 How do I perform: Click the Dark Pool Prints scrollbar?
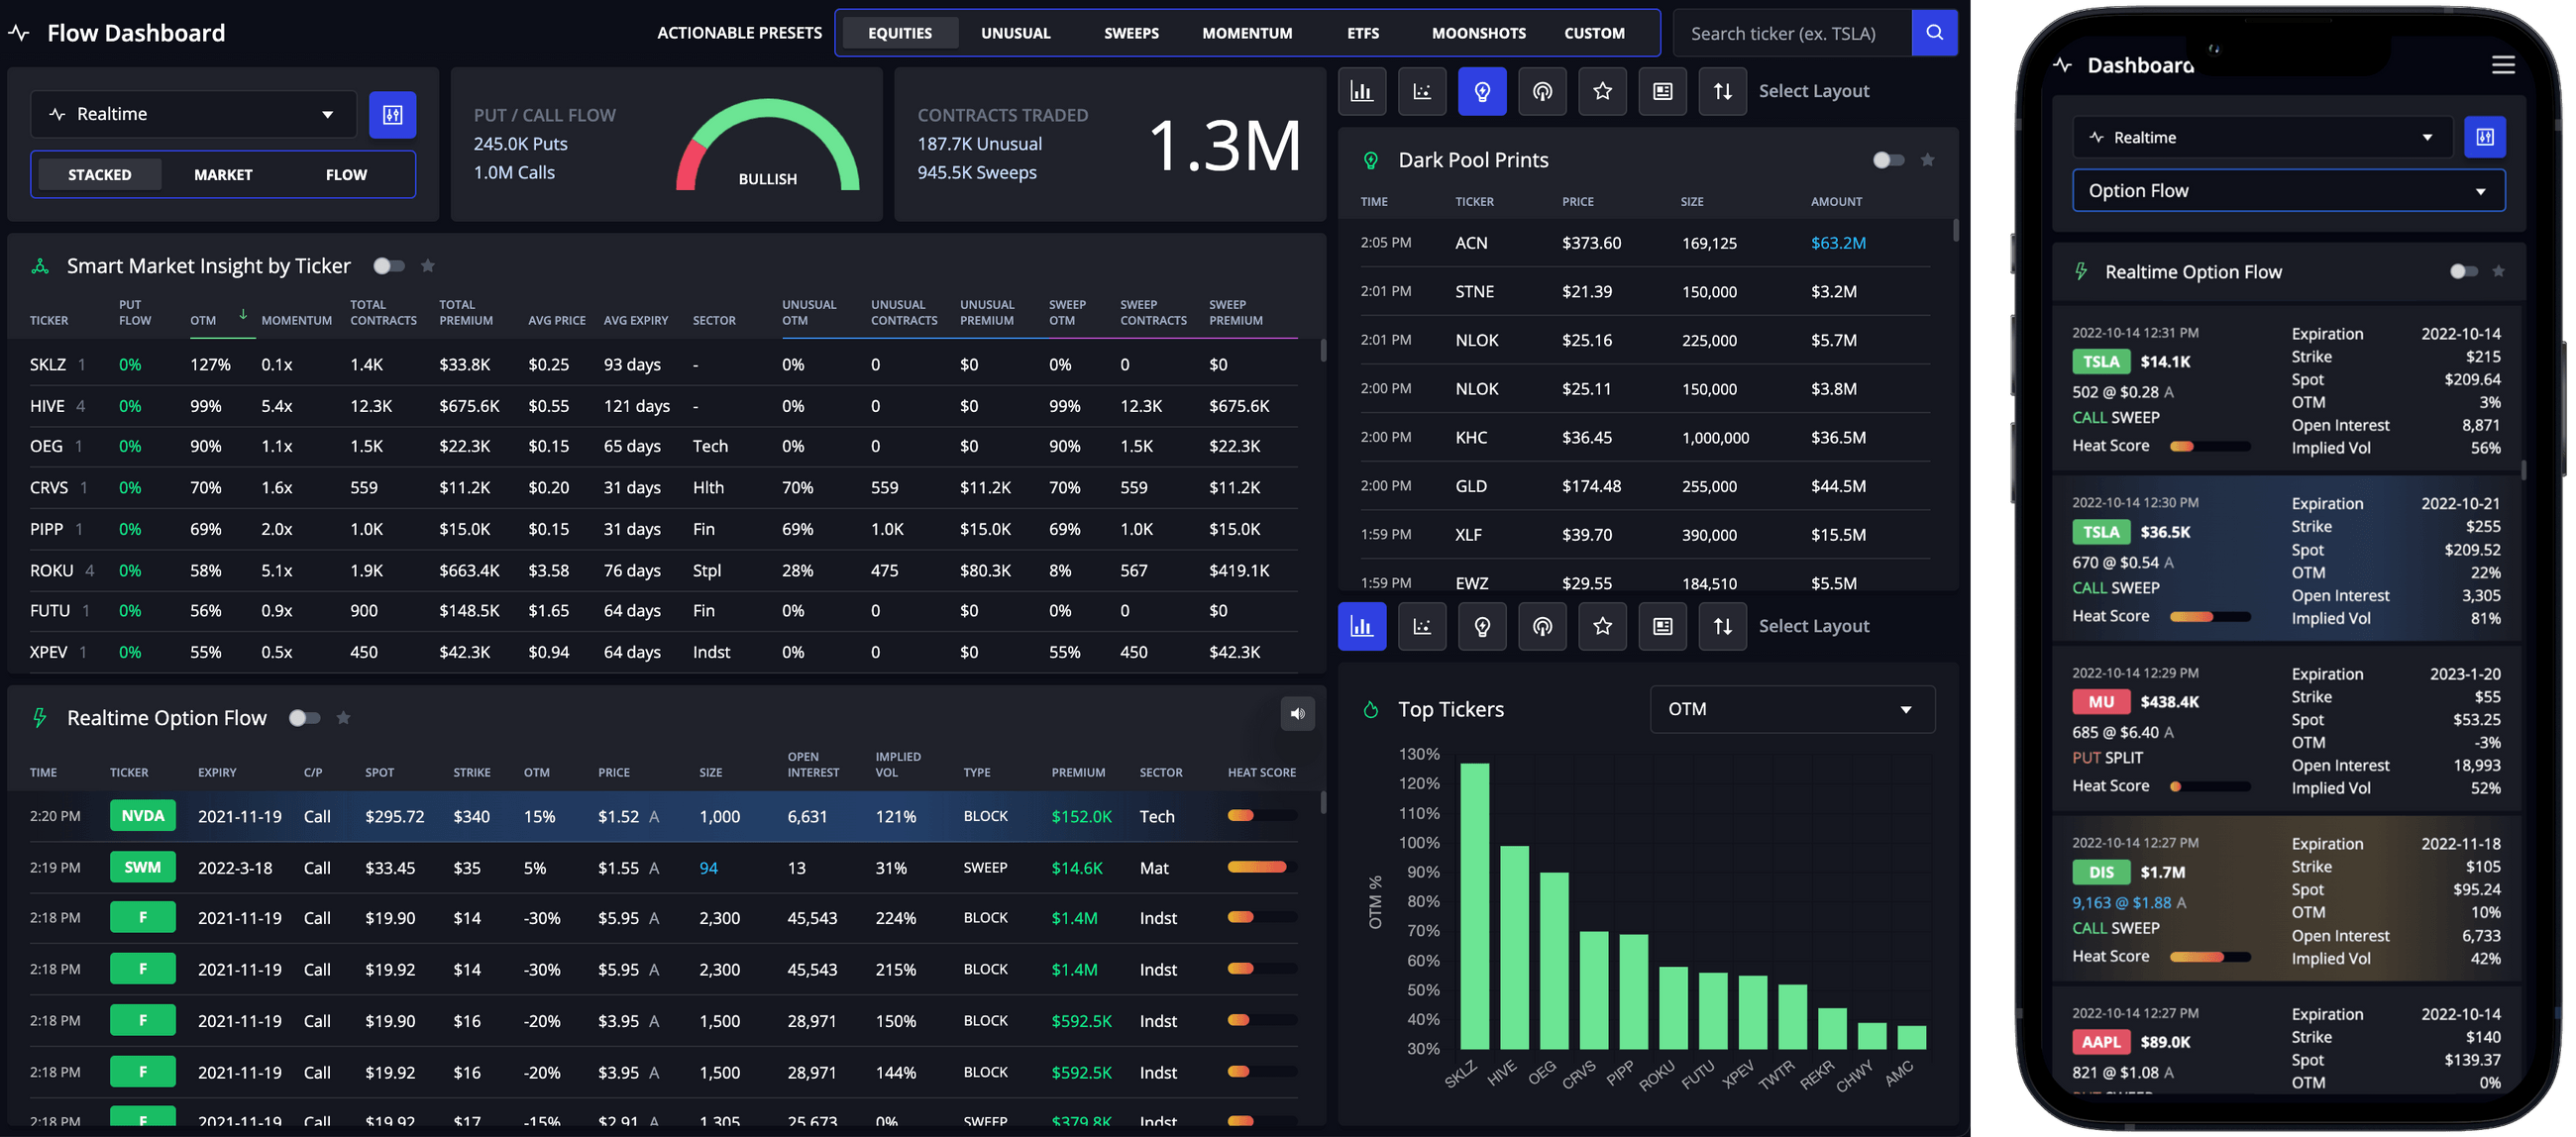coord(1955,231)
